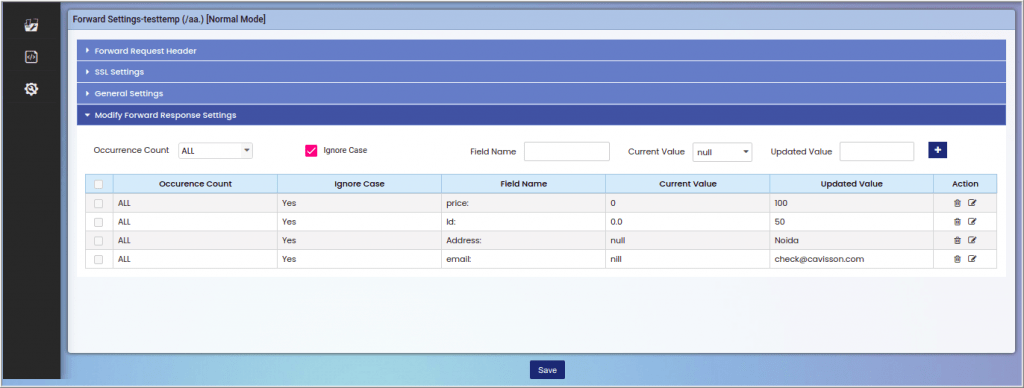Expand Forward Request Header section
The width and height of the screenshot is (1024, 388).
541,50
